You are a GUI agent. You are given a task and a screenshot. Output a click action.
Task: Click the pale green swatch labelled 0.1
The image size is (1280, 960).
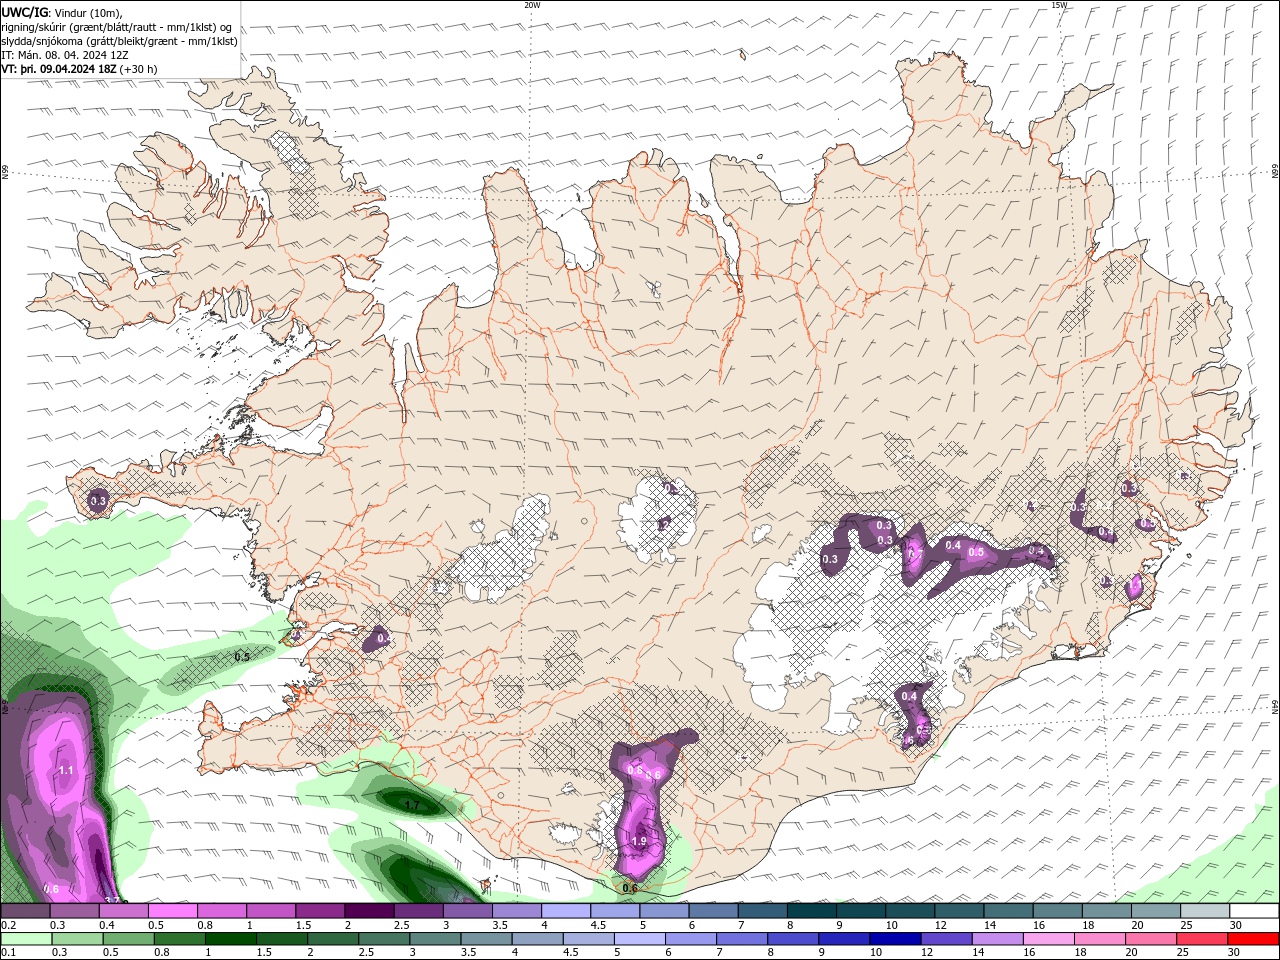(26, 939)
